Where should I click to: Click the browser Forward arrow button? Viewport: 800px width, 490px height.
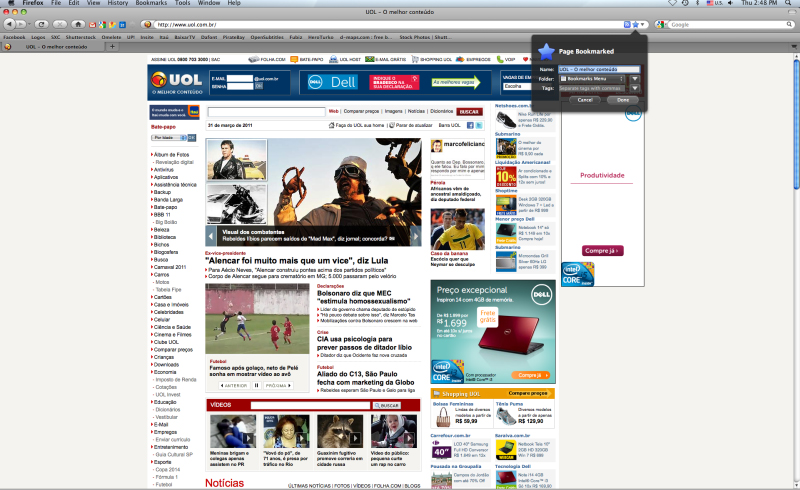(x=20, y=24)
